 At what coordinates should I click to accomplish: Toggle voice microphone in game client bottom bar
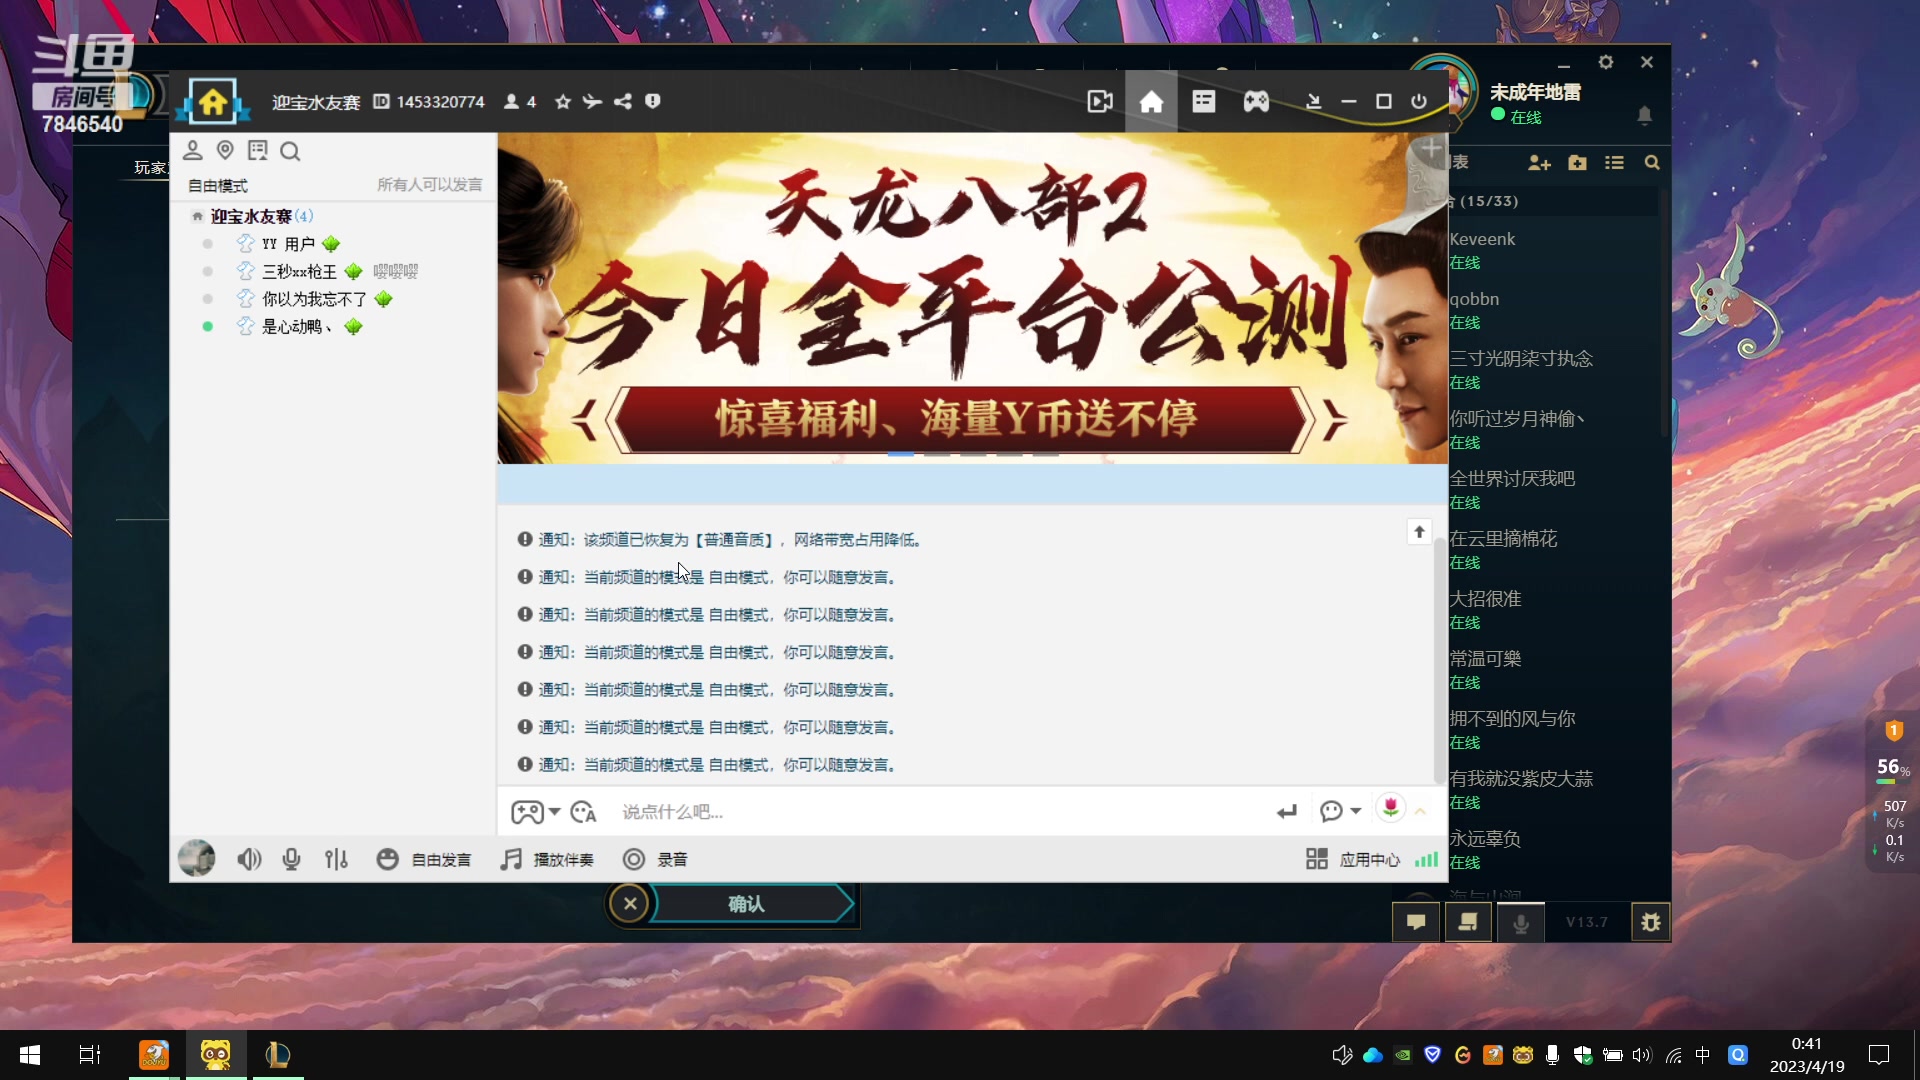point(1520,922)
